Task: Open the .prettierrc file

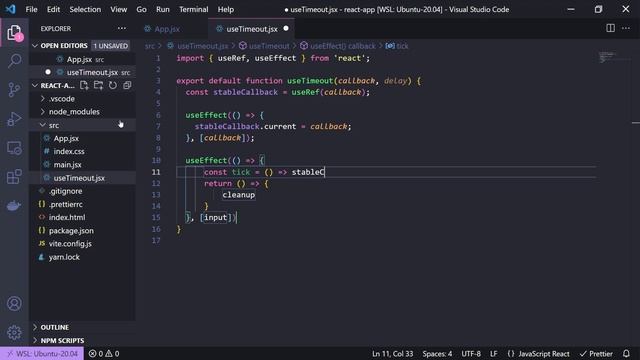Action: click(x=65, y=204)
